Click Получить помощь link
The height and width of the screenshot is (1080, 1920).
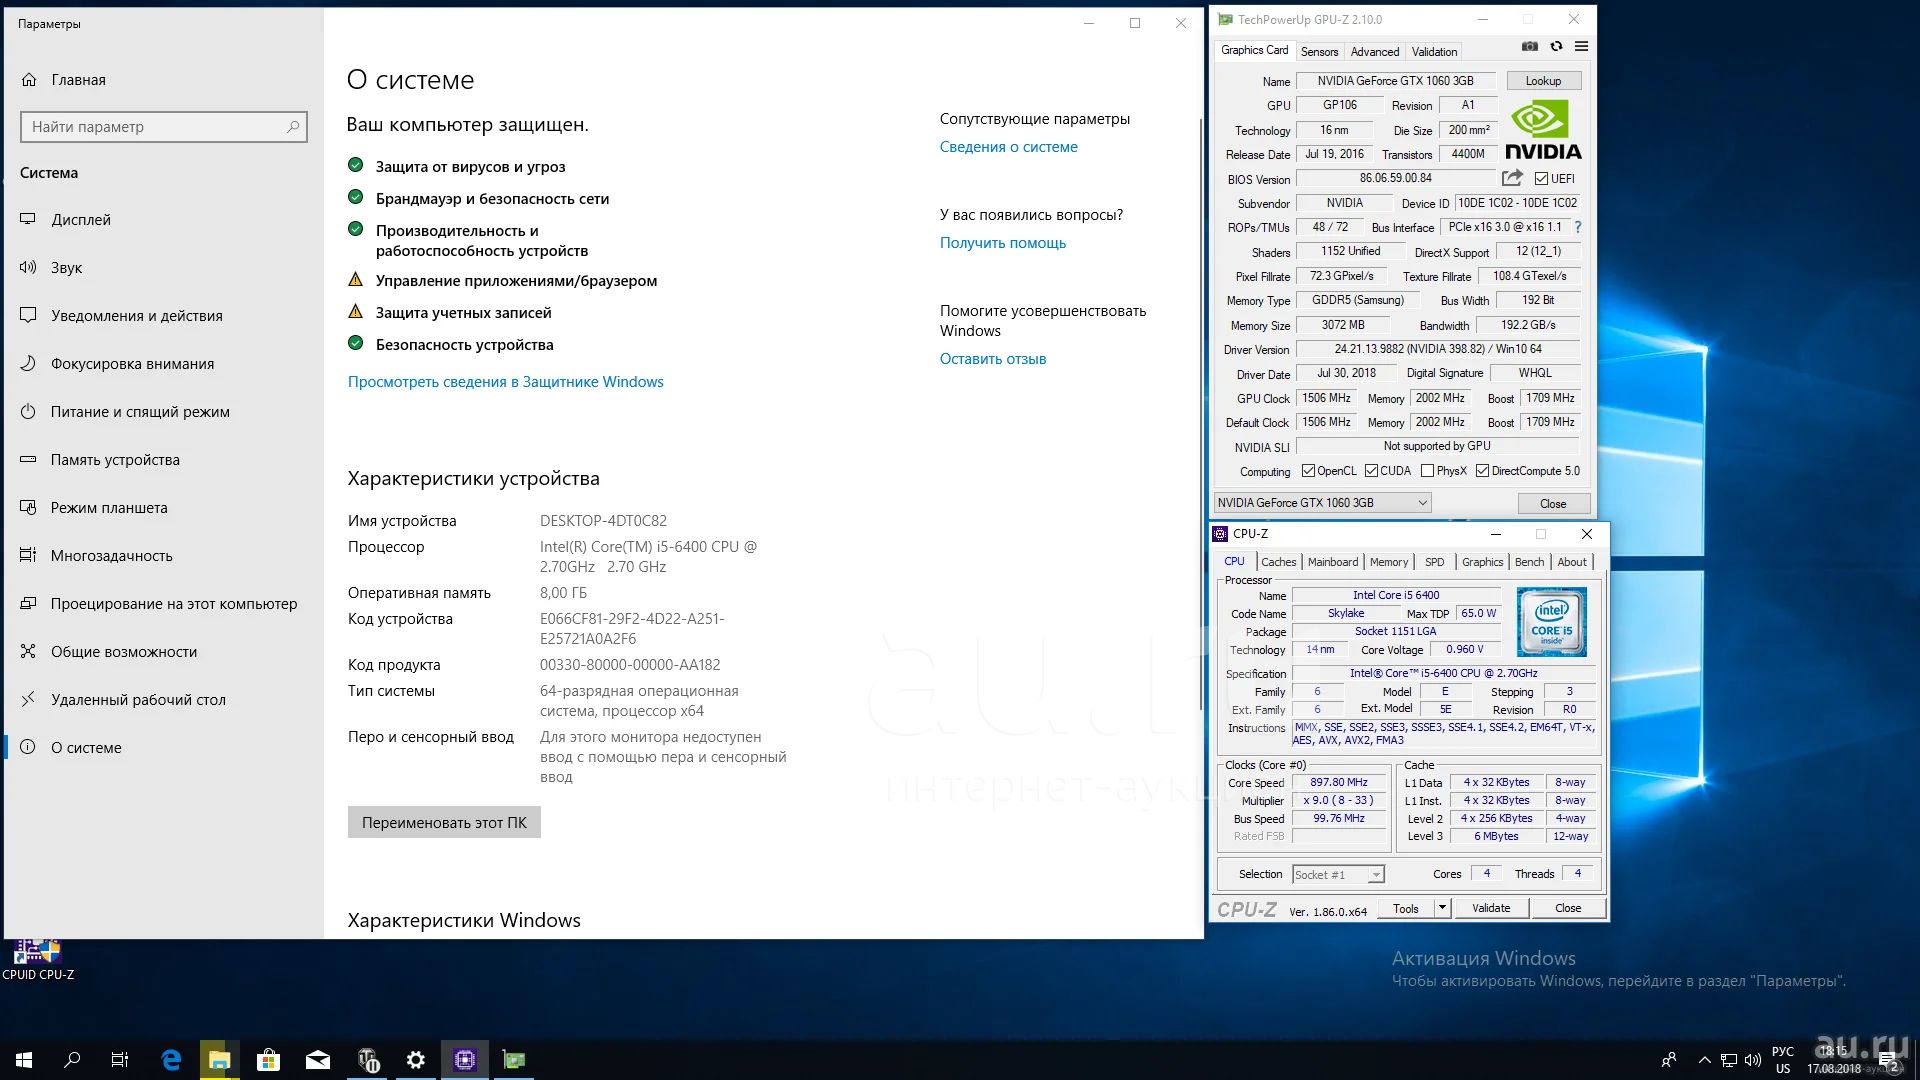click(1002, 243)
